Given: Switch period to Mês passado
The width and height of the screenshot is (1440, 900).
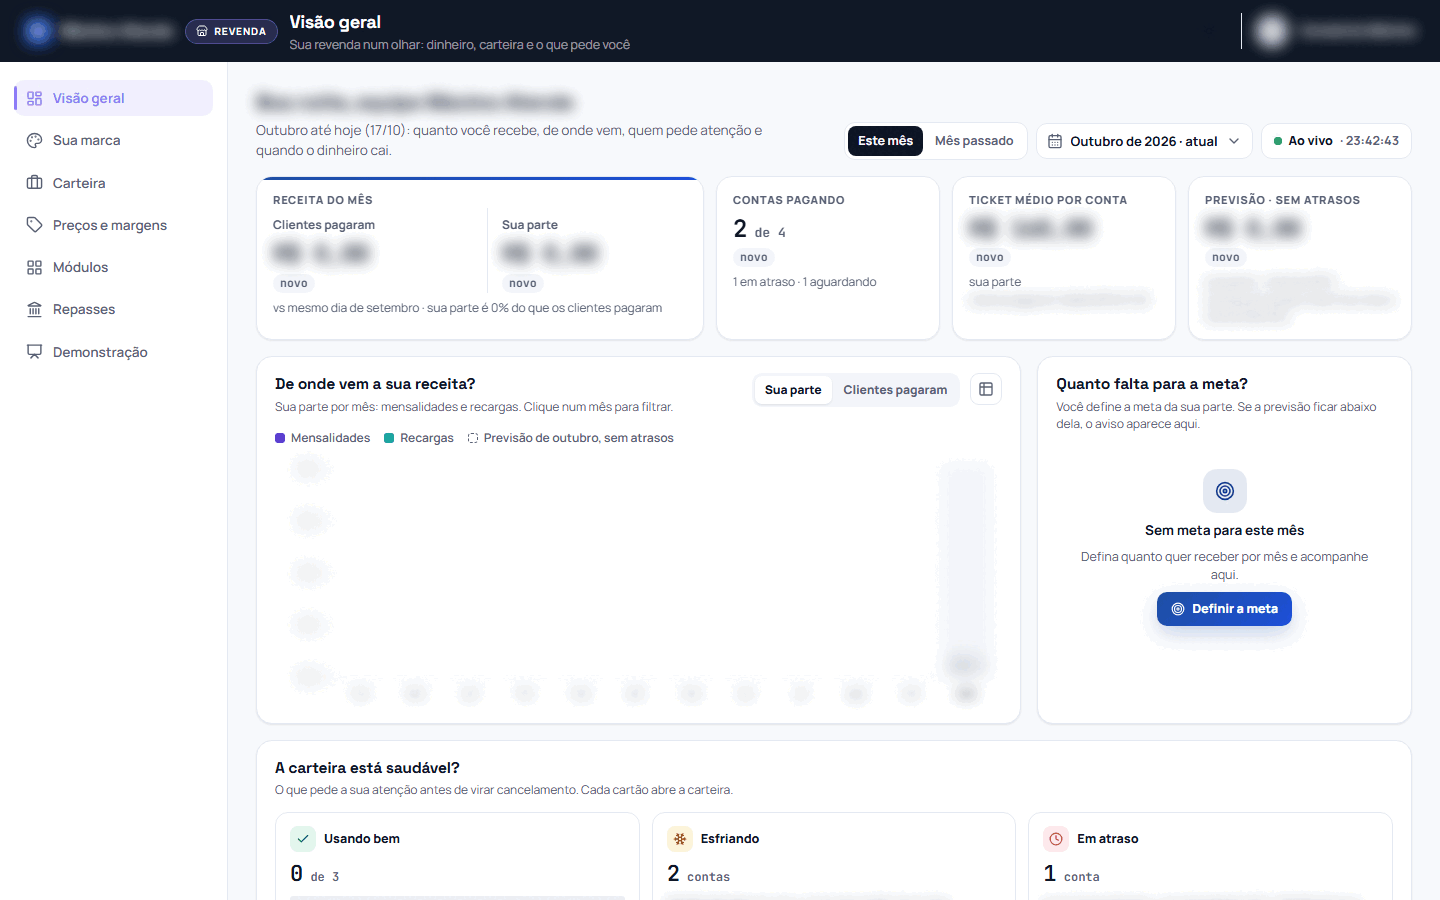Looking at the screenshot, I should click(974, 141).
